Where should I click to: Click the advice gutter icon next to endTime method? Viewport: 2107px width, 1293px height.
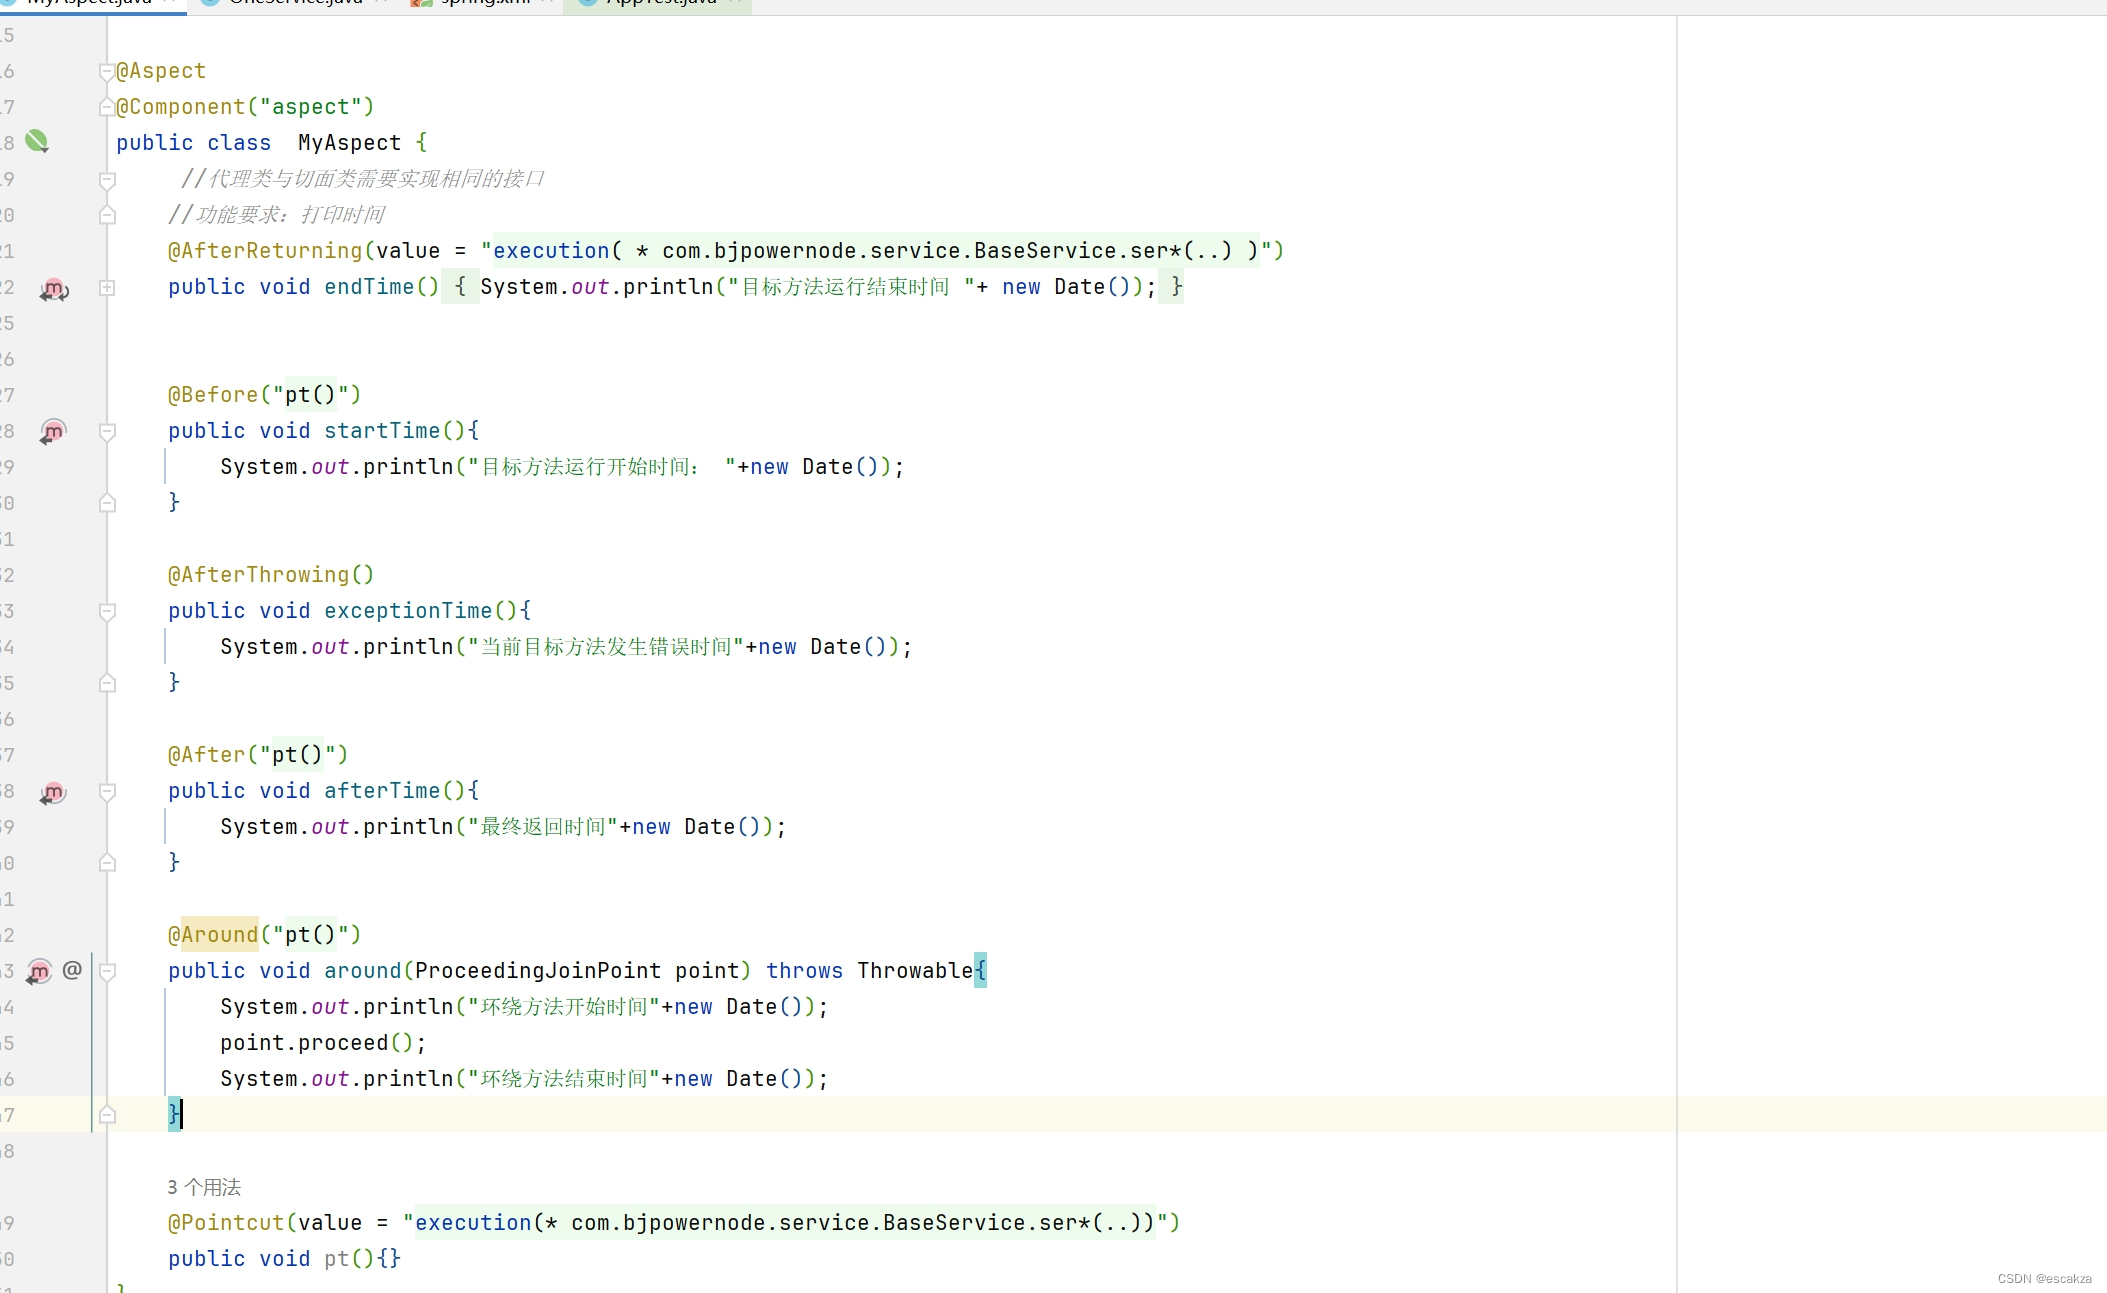(53, 289)
